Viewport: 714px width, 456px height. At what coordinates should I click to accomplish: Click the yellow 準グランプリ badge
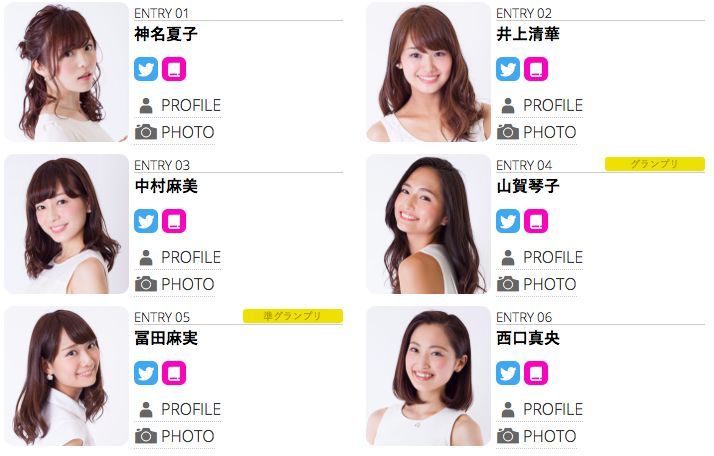(x=293, y=316)
